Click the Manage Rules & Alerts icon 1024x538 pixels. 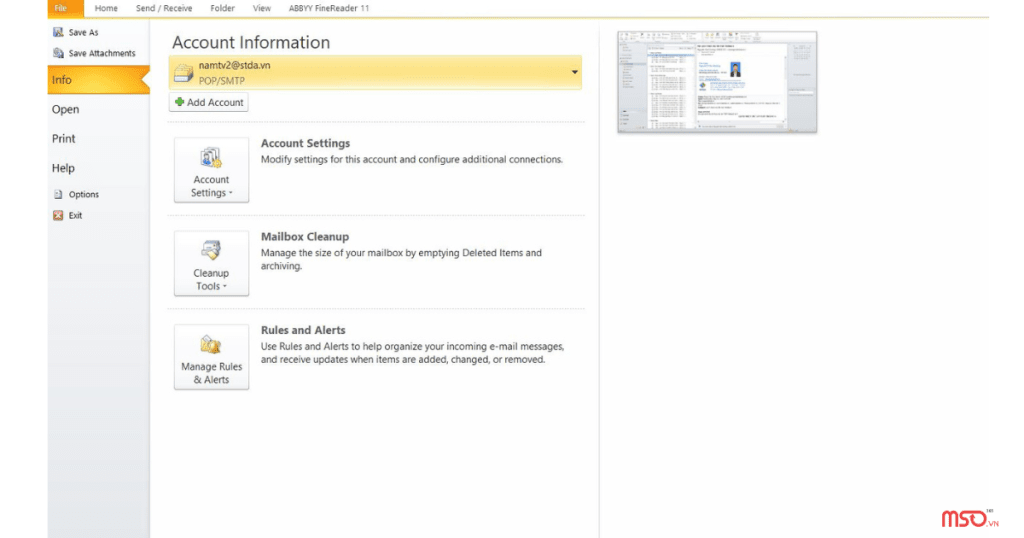click(x=210, y=345)
